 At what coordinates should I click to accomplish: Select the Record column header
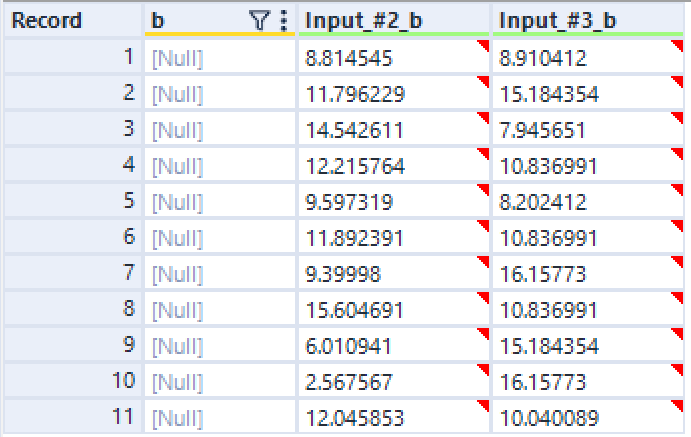[x=73, y=20]
